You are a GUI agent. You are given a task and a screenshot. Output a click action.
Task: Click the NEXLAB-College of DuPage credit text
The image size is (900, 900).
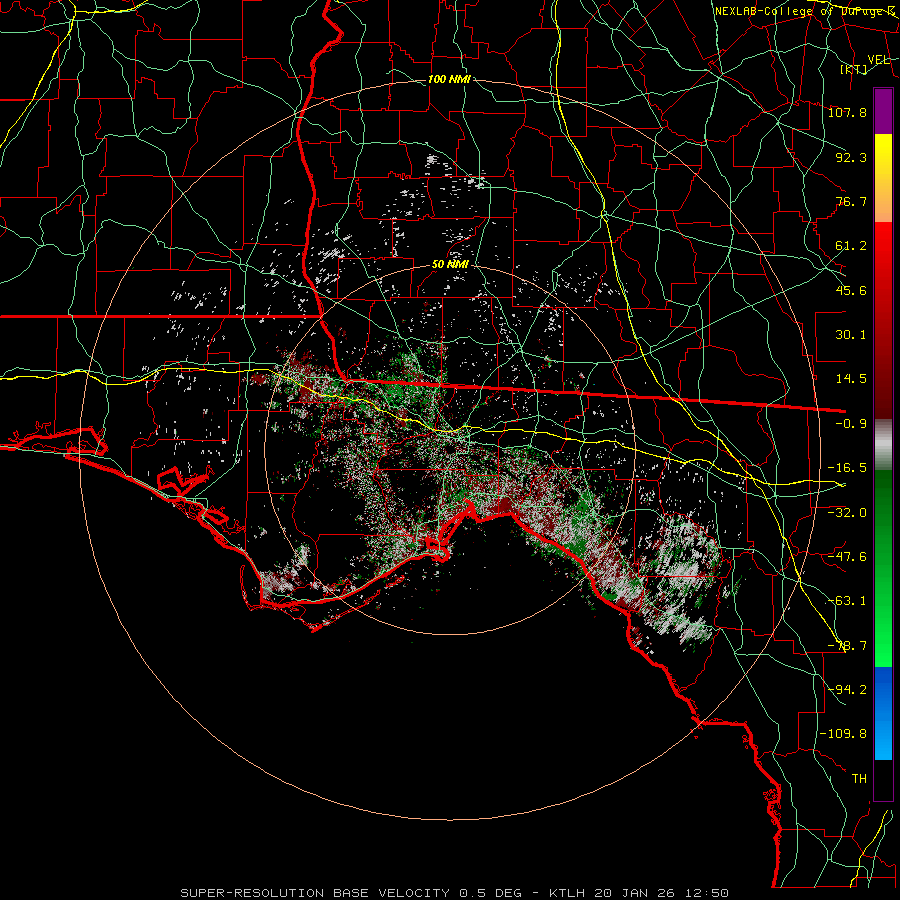coord(804,11)
